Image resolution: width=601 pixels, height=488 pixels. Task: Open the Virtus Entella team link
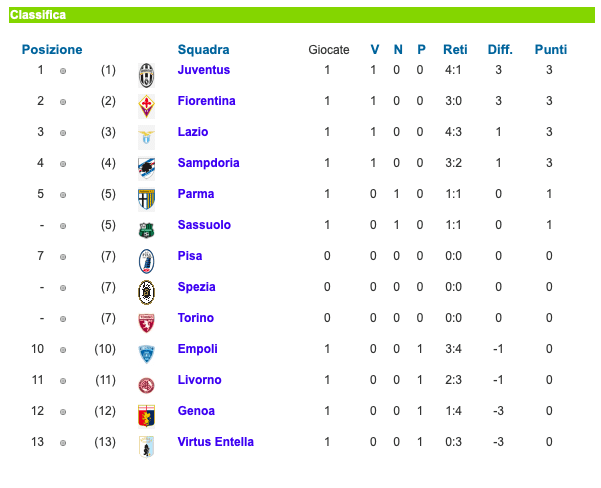[216, 442]
